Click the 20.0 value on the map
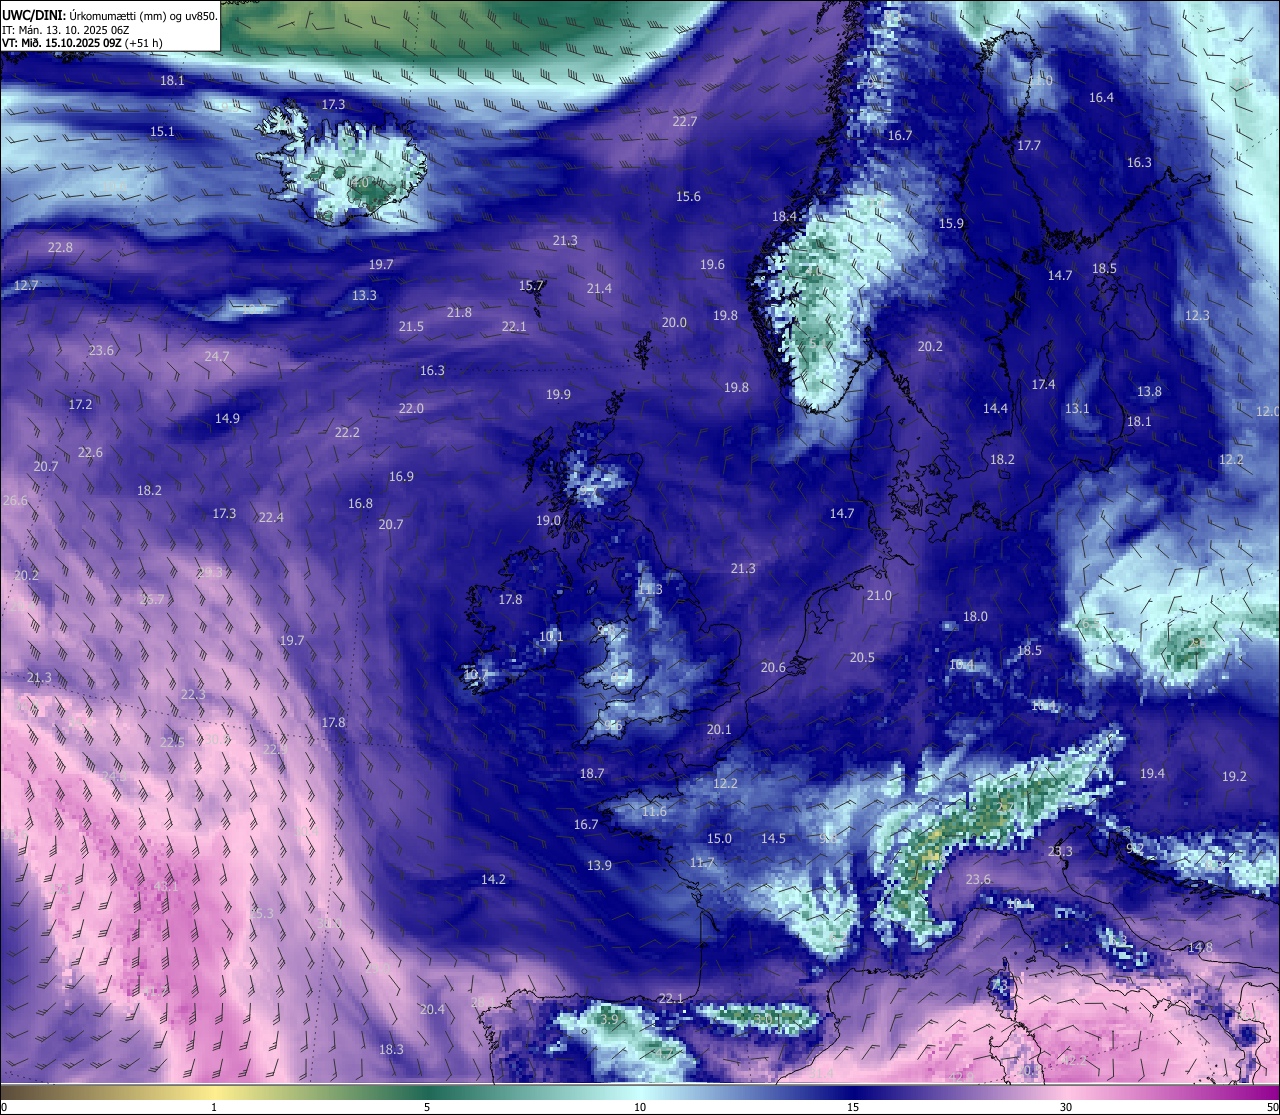1280x1115 pixels. 674,323
